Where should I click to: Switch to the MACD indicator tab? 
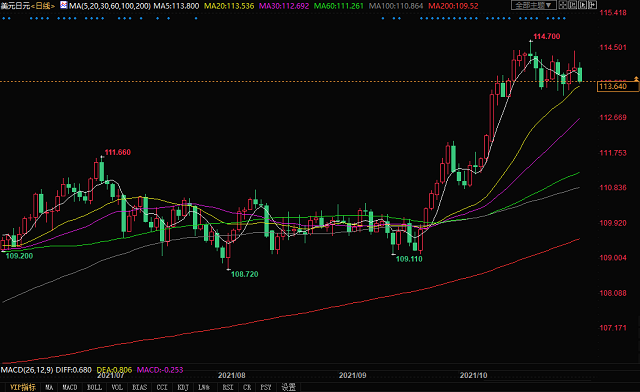pyautogui.click(x=70, y=387)
